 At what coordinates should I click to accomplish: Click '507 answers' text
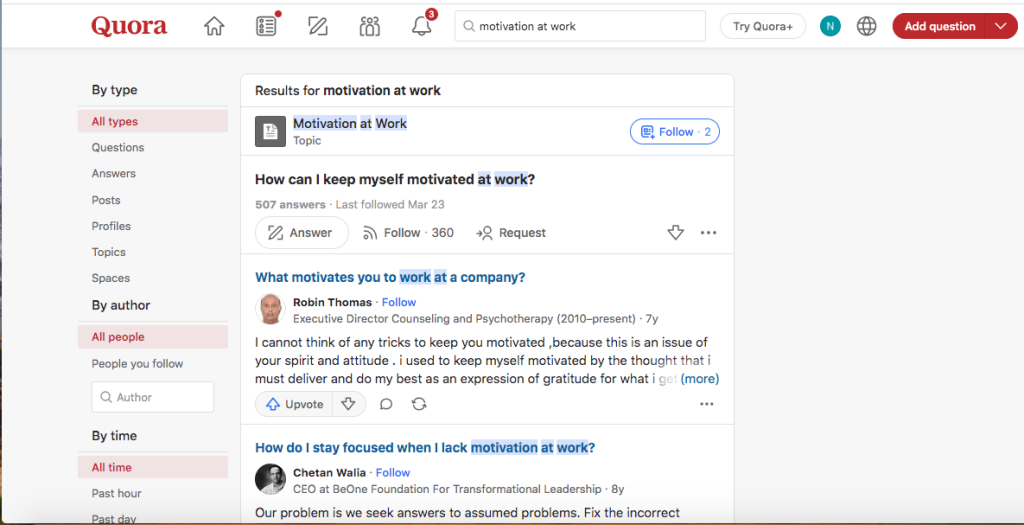290,204
